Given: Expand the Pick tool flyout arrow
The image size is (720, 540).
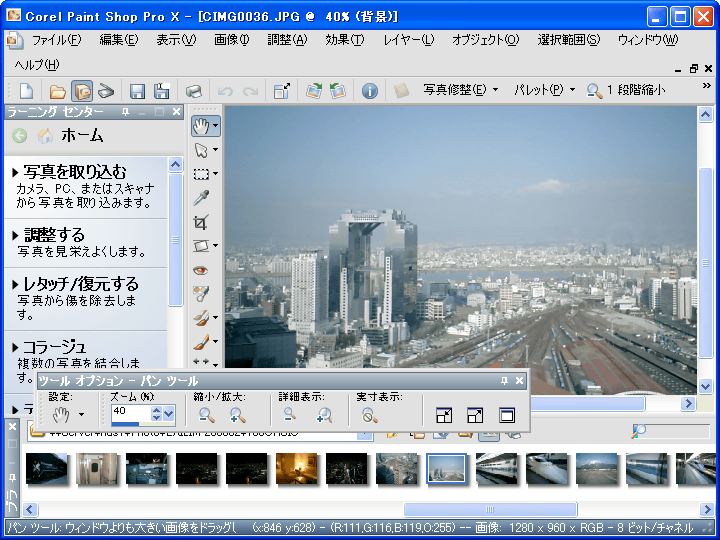Looking at the screenshot, I should (x=215, y=150).
